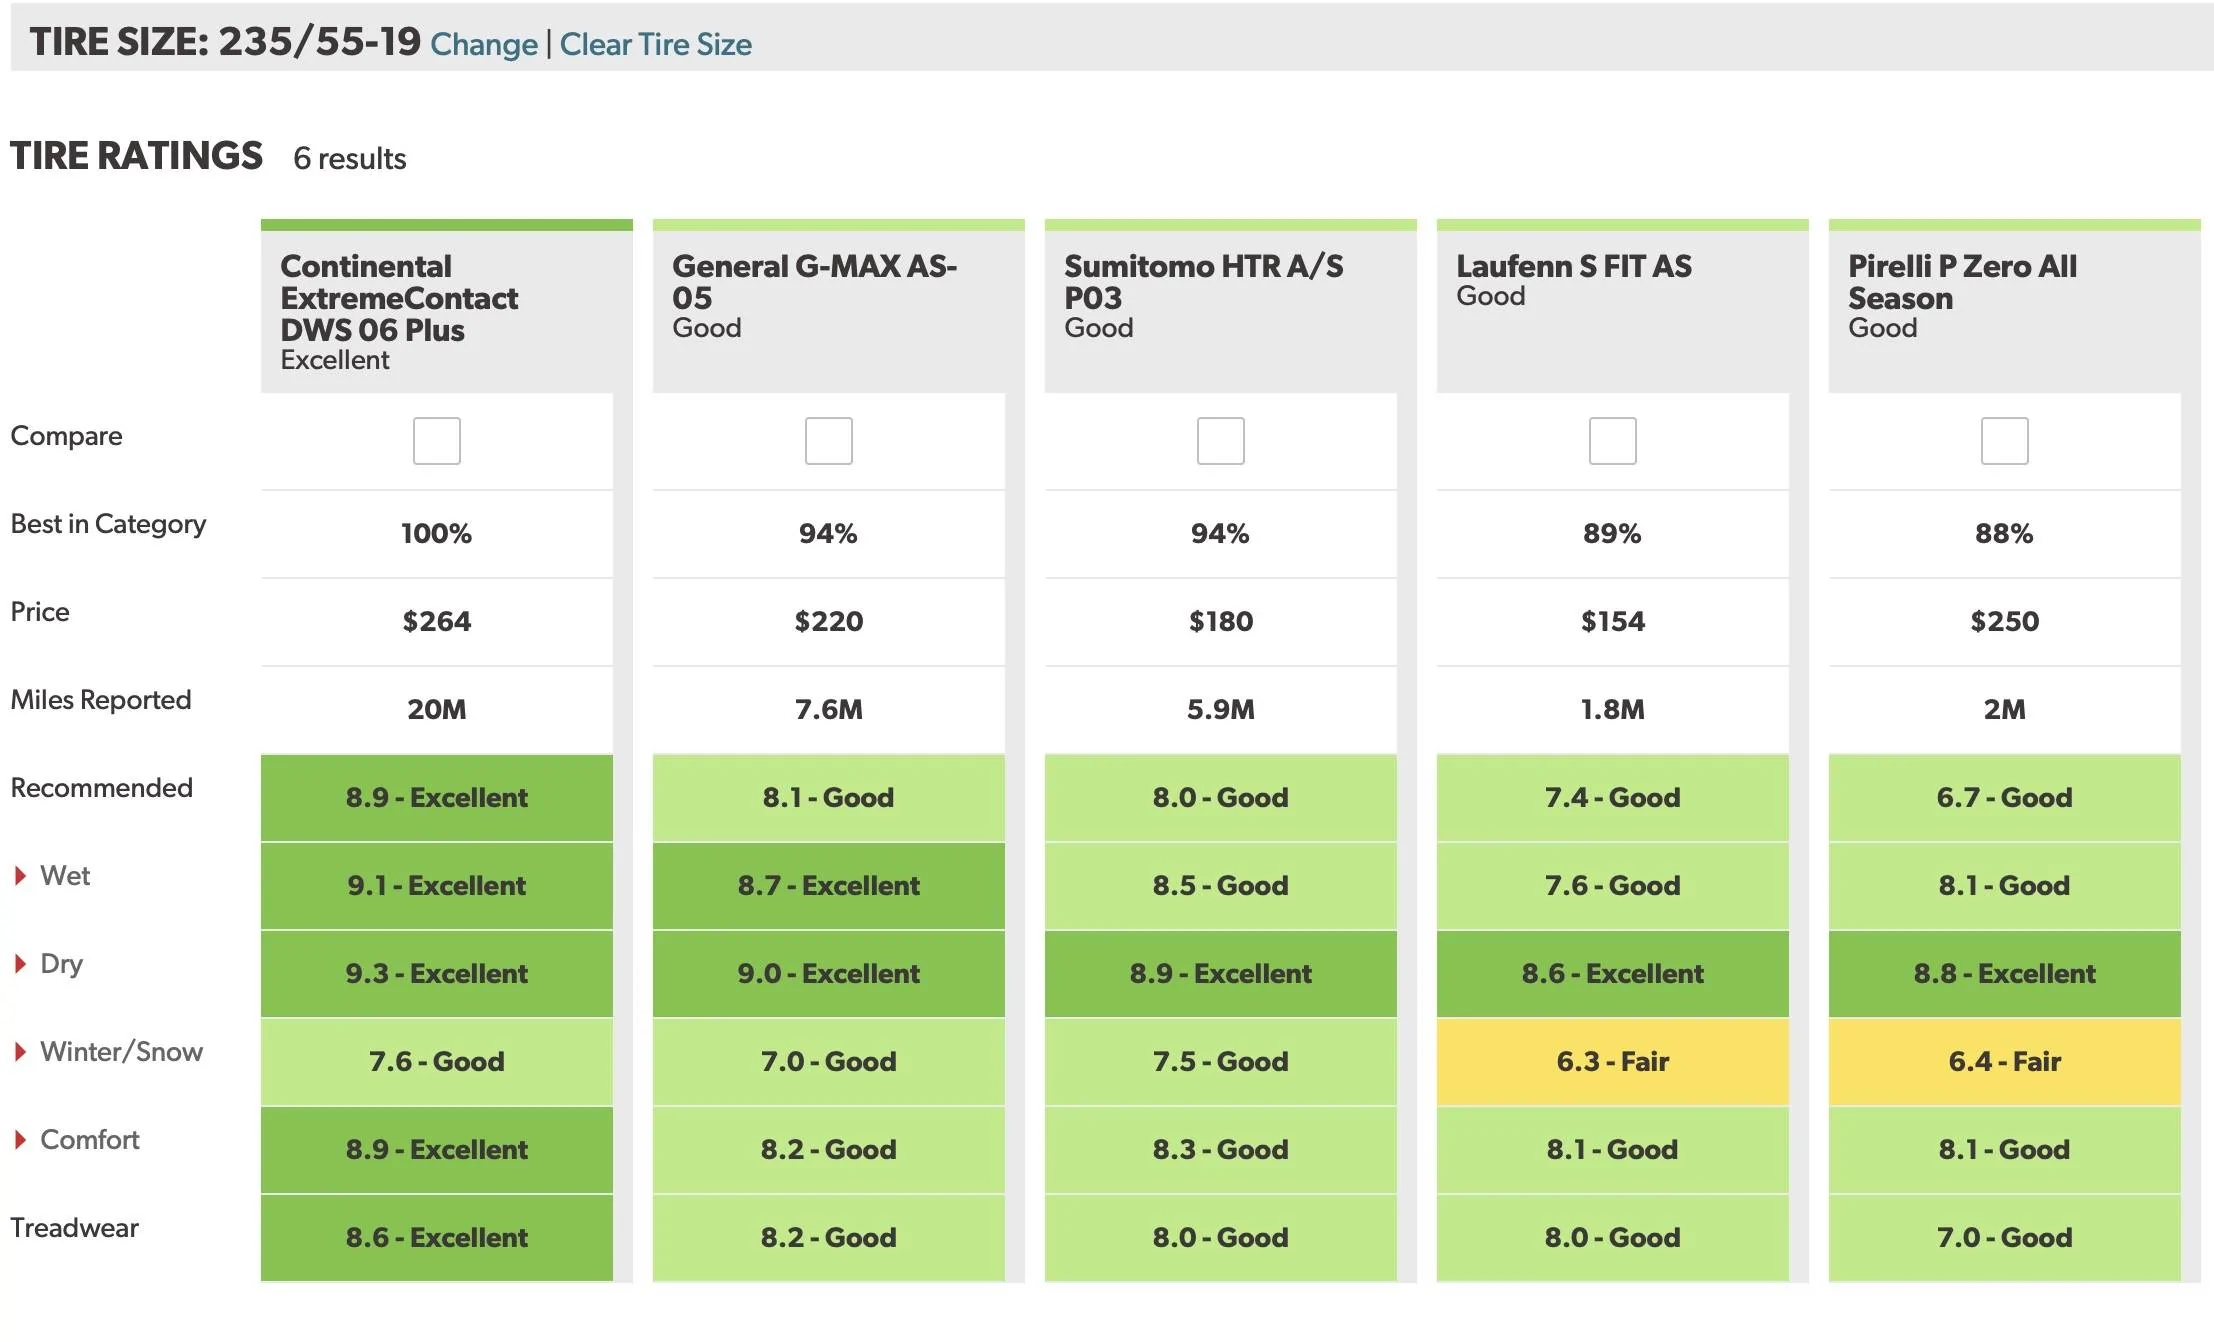Viewport: 2214px width, 1342px height.
Task: Click the Clear Tire Size link
Action: [656, 45]
